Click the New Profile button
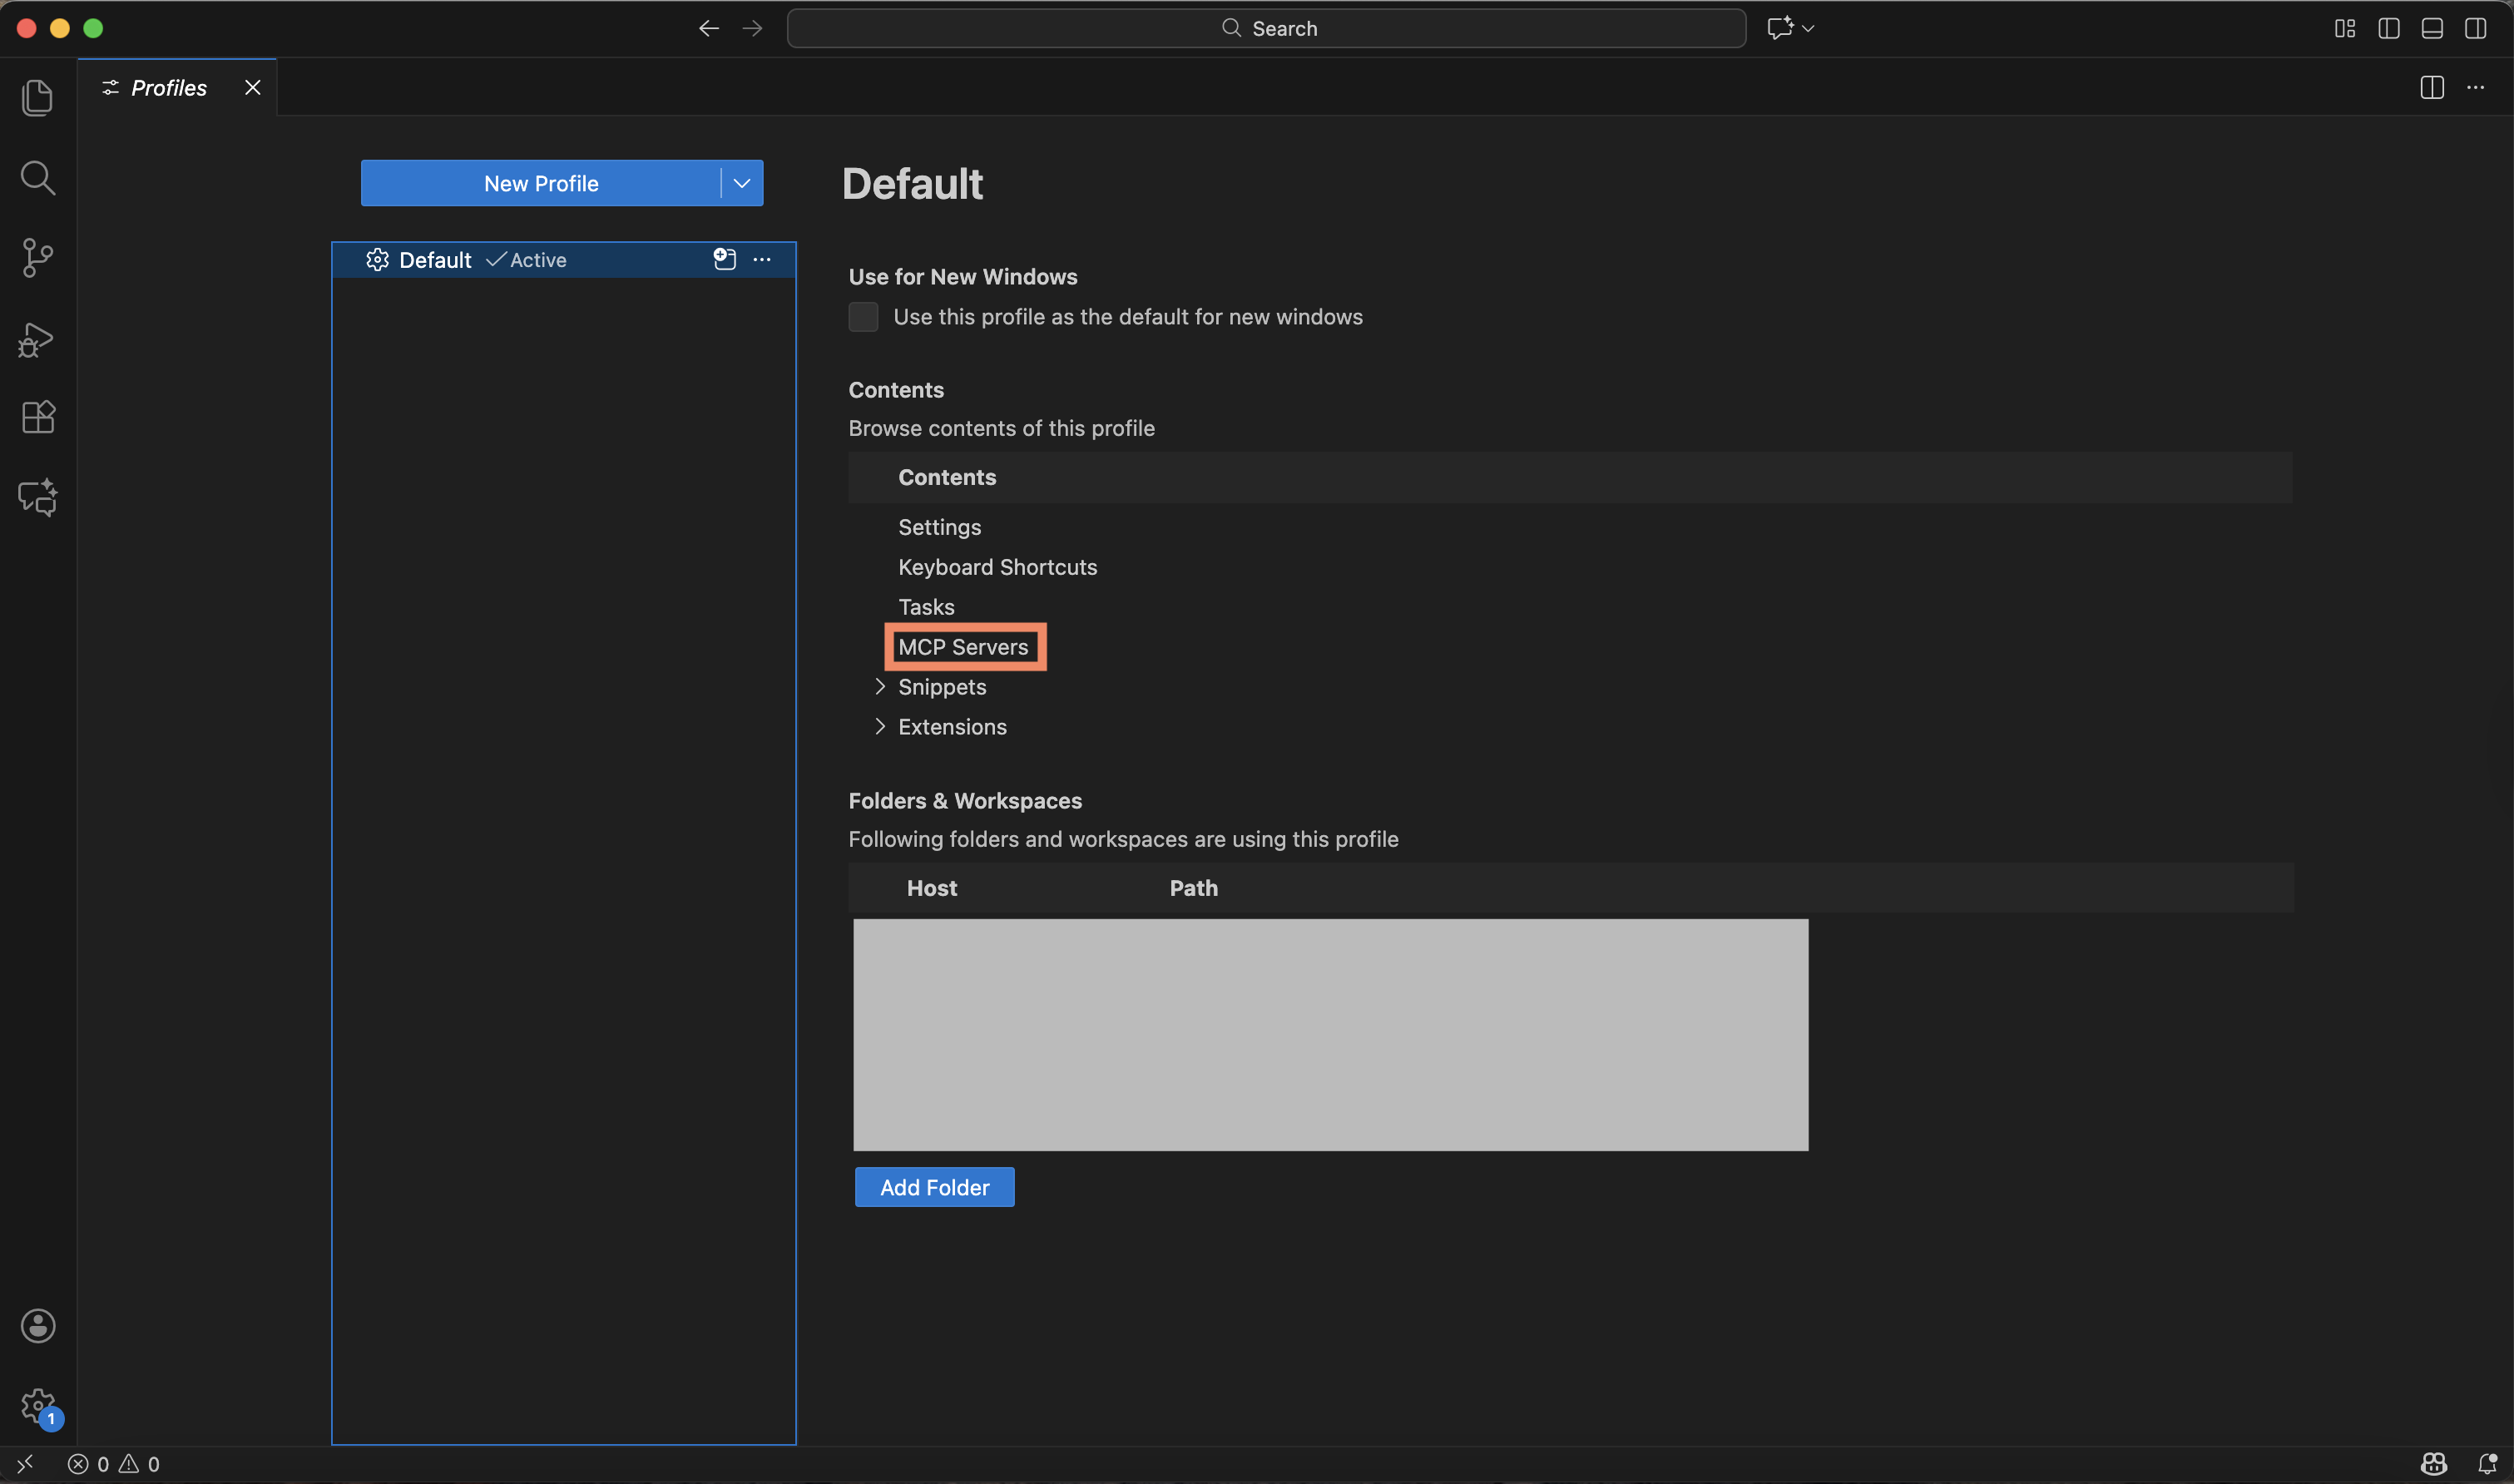Viewport: 2514px width, 1484px height. [541, 183]
